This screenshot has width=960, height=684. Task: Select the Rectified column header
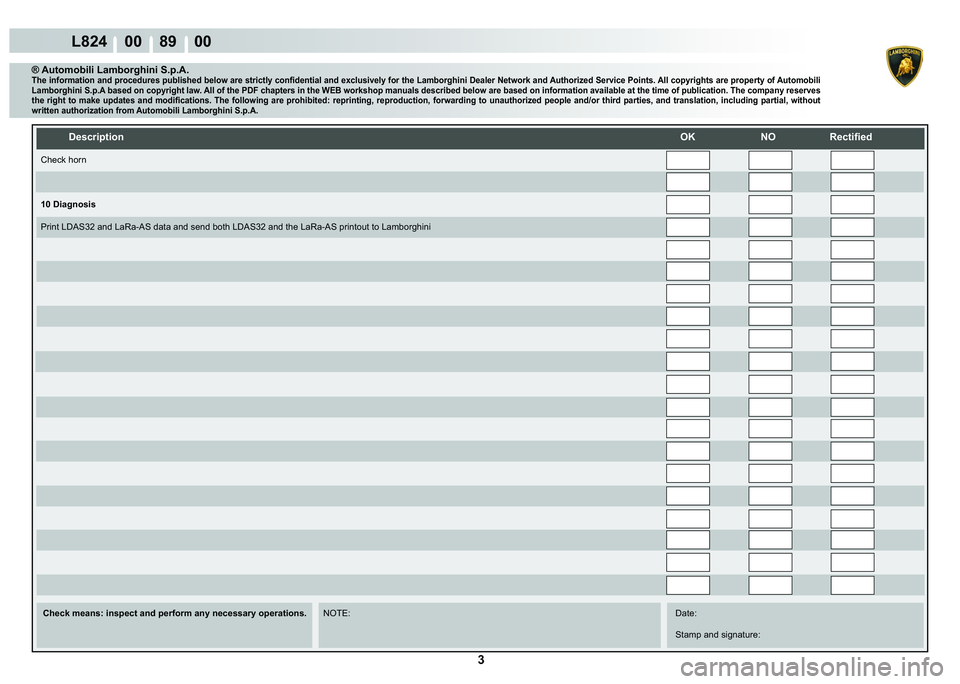coord(850,137)
